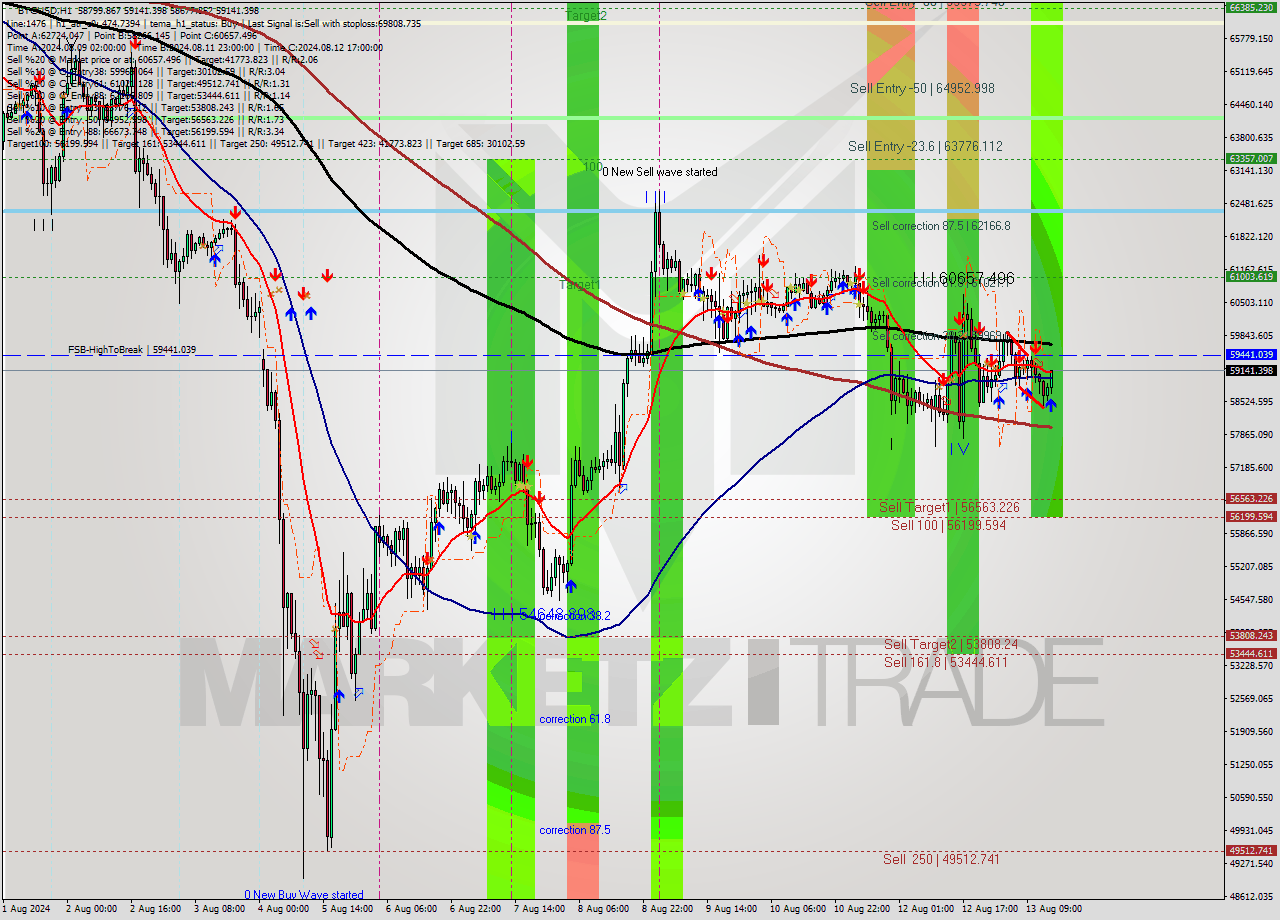
Task: Click the 48612.035 price axis value
Action: click(1251, 897)
